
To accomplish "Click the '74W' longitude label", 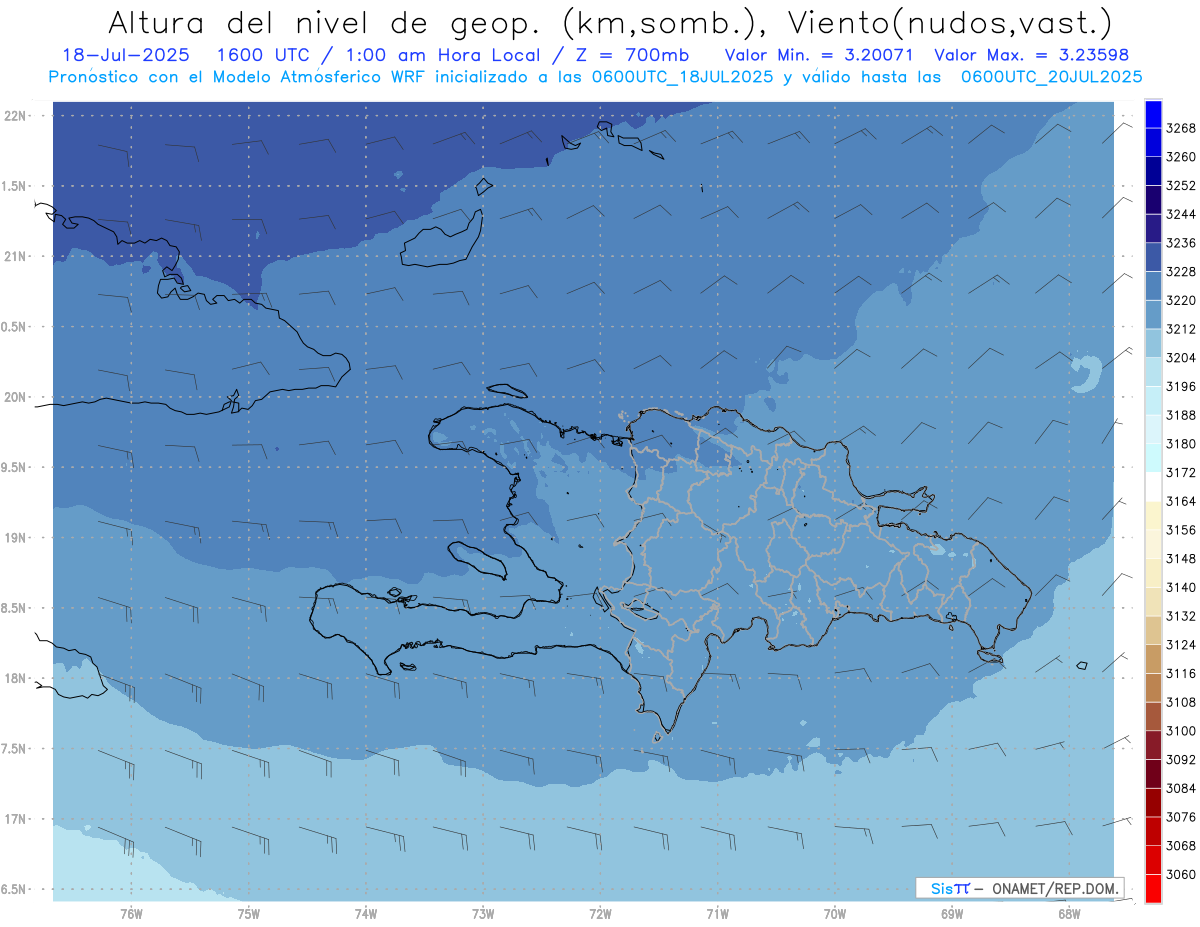I will (x=366, y=914).
